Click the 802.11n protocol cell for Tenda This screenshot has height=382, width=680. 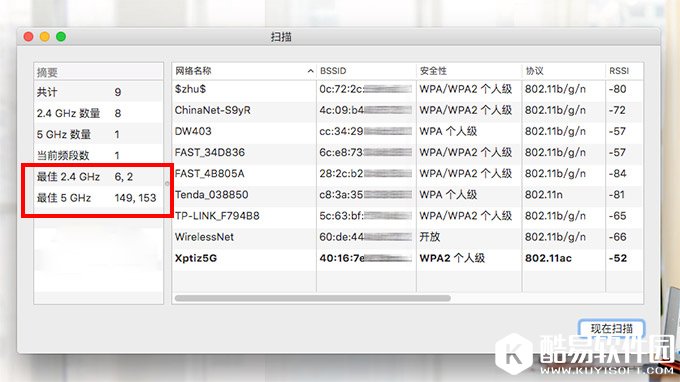(x=544, y=195)
